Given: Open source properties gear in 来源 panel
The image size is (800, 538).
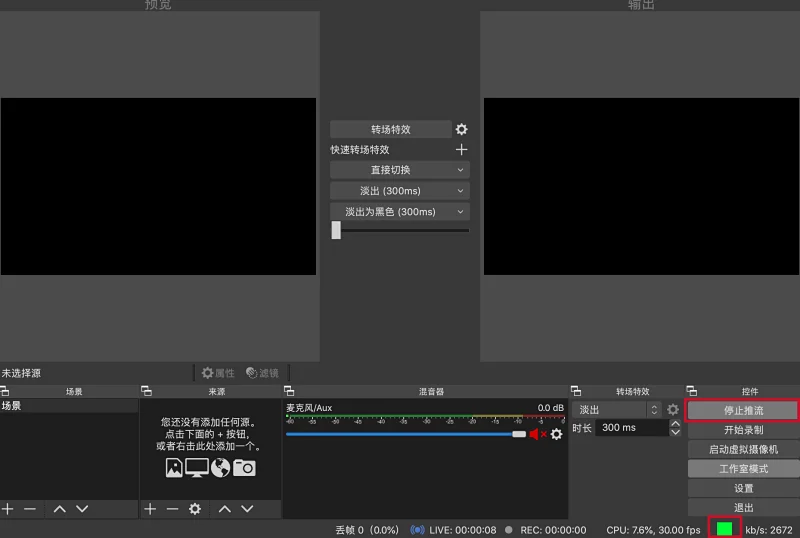Looking at the screenshot, I should tap(195, 509).
